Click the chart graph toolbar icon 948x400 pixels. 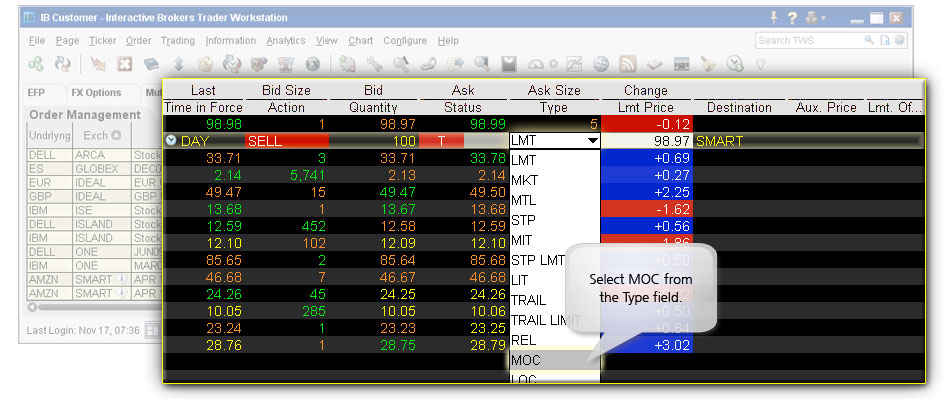pos(574,63)
